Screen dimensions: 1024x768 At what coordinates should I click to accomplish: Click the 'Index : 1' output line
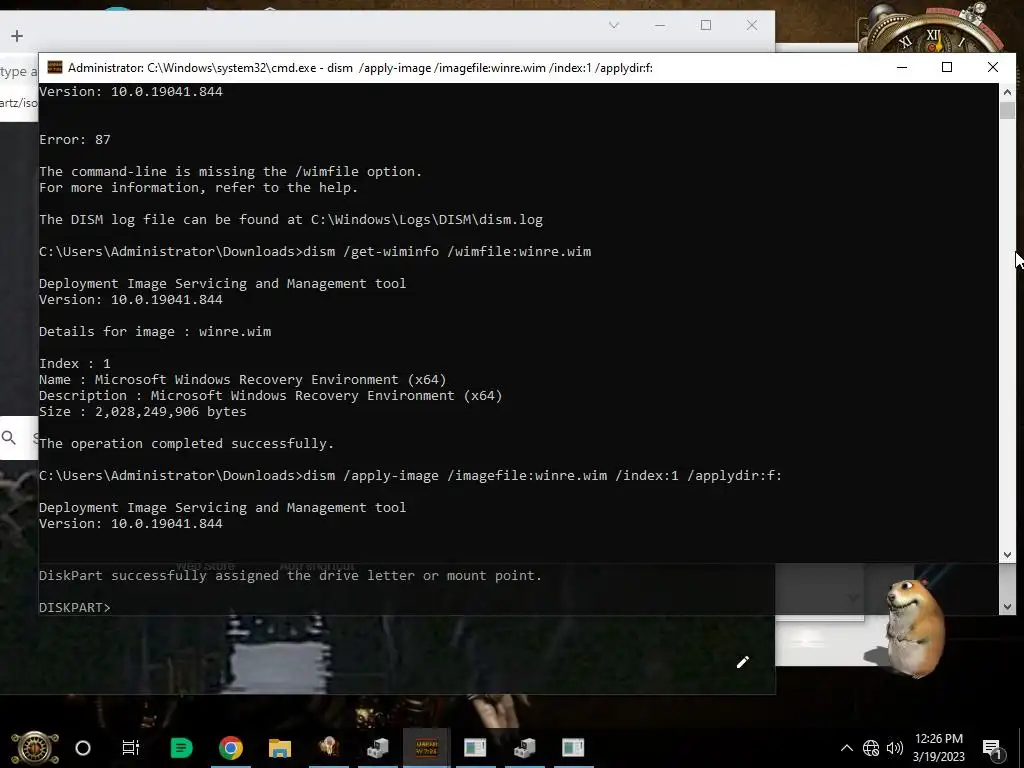pyautogui.click(x=74, y=364)
